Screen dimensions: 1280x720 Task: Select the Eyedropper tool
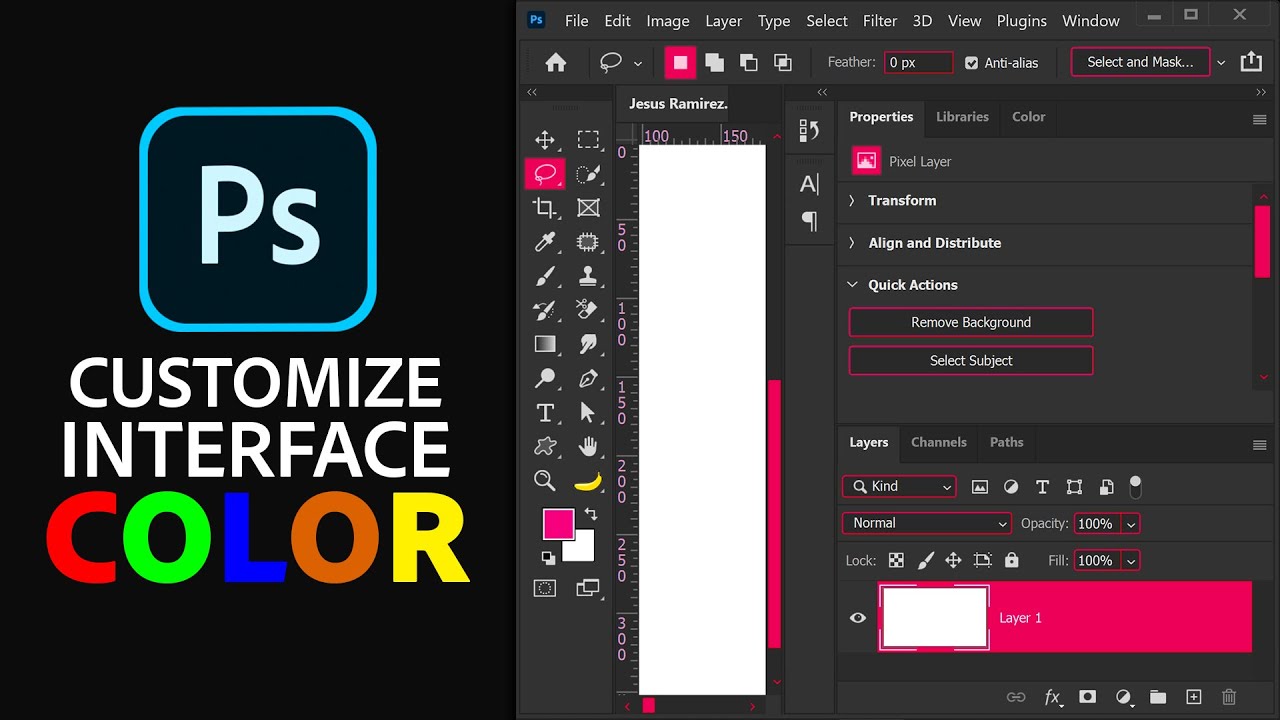pos(545,242)
